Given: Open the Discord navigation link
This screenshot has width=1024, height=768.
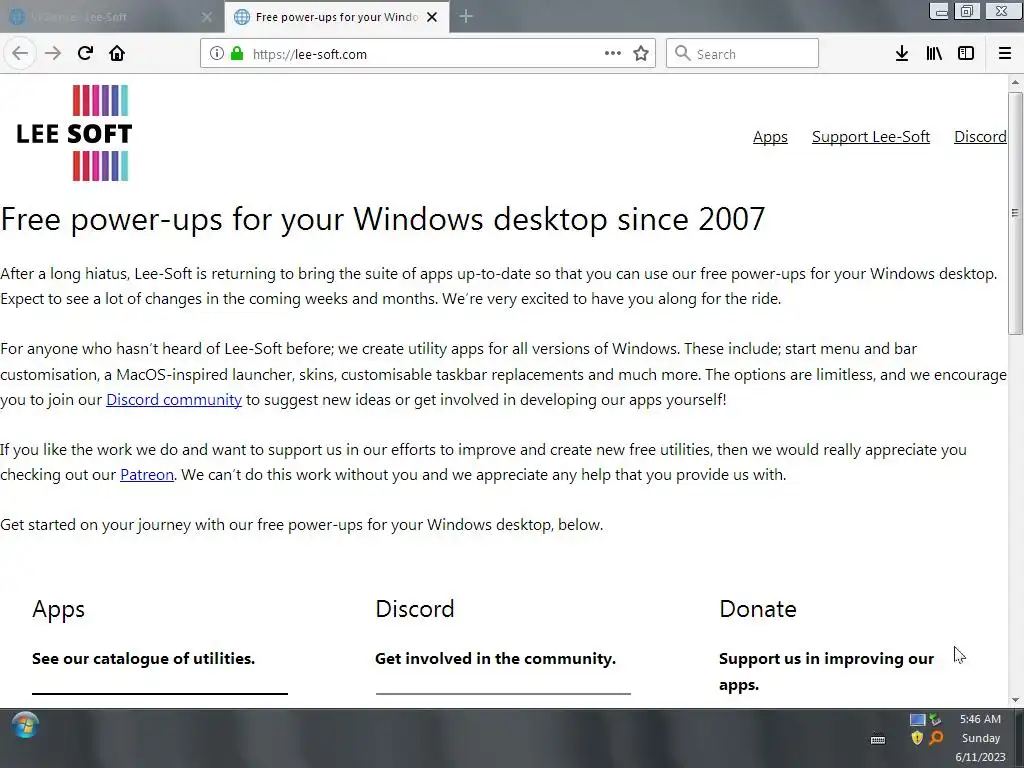Looking at the screenshot, I should click(980, 136).
